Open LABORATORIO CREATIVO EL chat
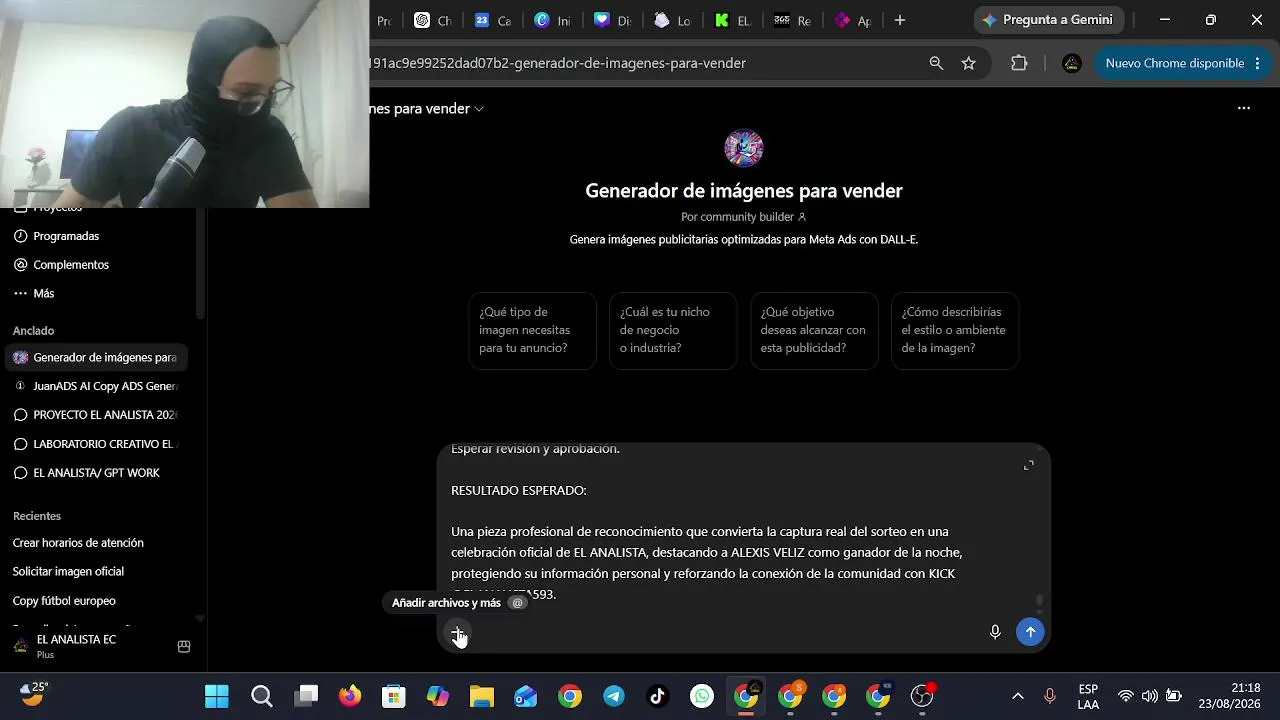This screenshot has width=1280, height=720. click(x=97, y=444)
